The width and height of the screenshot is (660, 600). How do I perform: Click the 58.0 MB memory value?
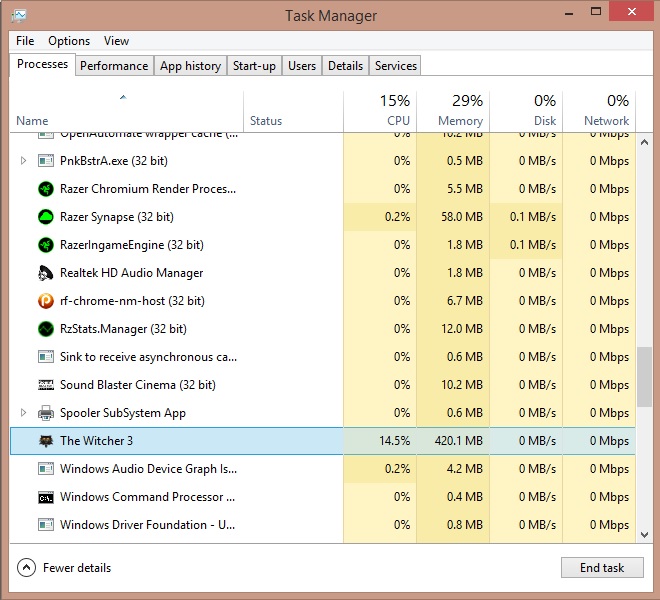coord(462,217)
